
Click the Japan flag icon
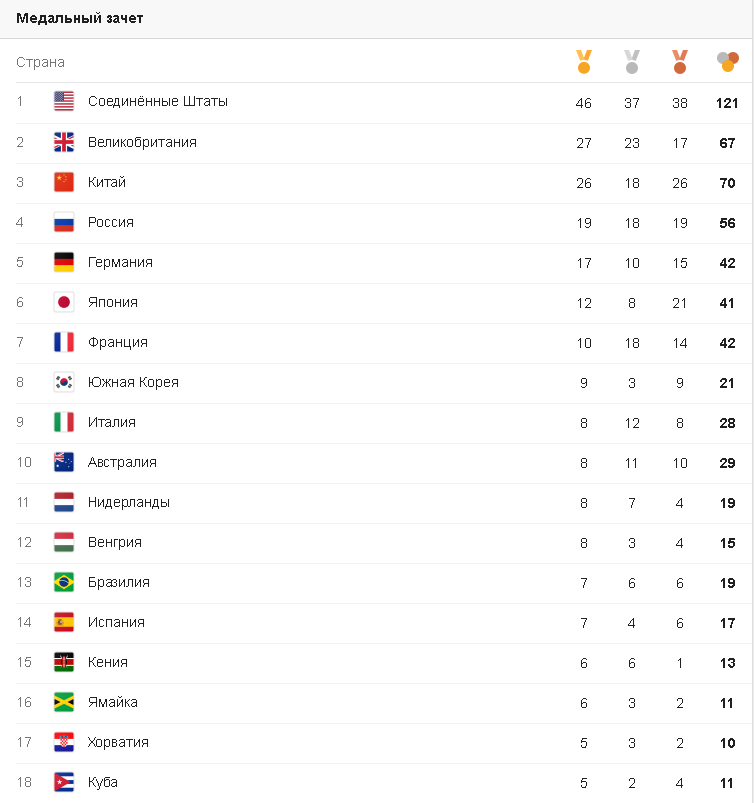pos(64,302)
